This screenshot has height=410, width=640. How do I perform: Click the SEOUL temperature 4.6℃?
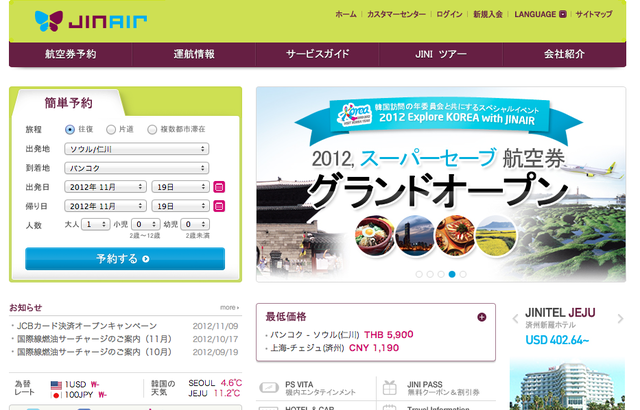pyautogui.click(x=231, y=383)
